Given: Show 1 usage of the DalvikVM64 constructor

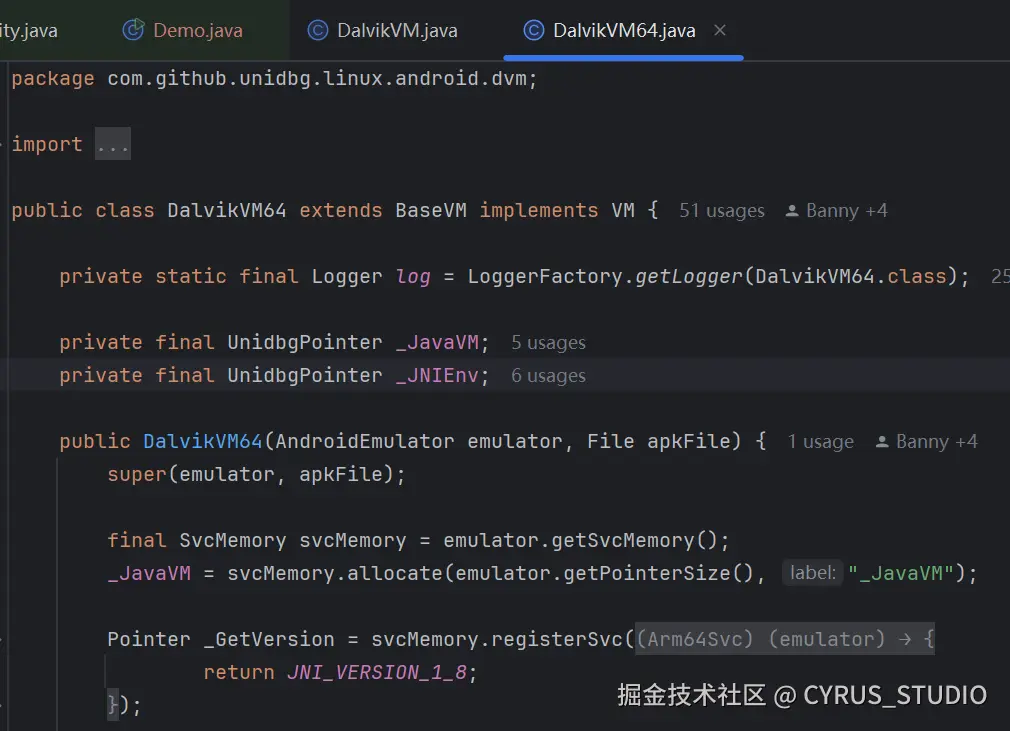Looking at the screenshot, I should click(820, 442).
